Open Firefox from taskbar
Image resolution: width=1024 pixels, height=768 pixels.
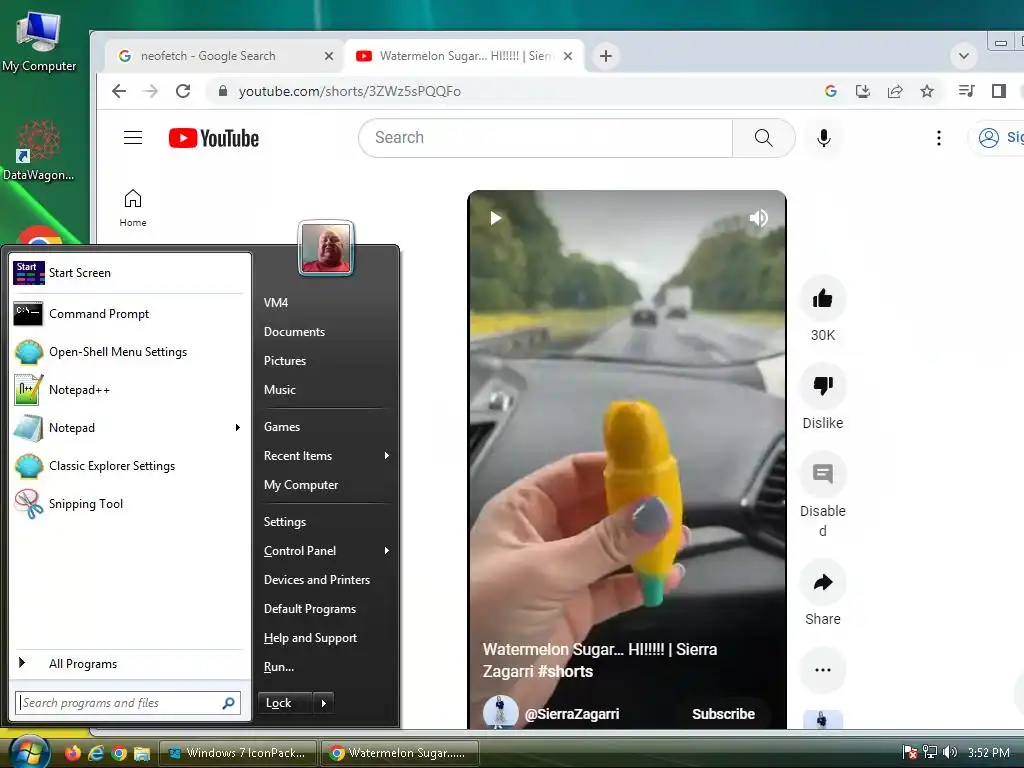tap(72, 753)
